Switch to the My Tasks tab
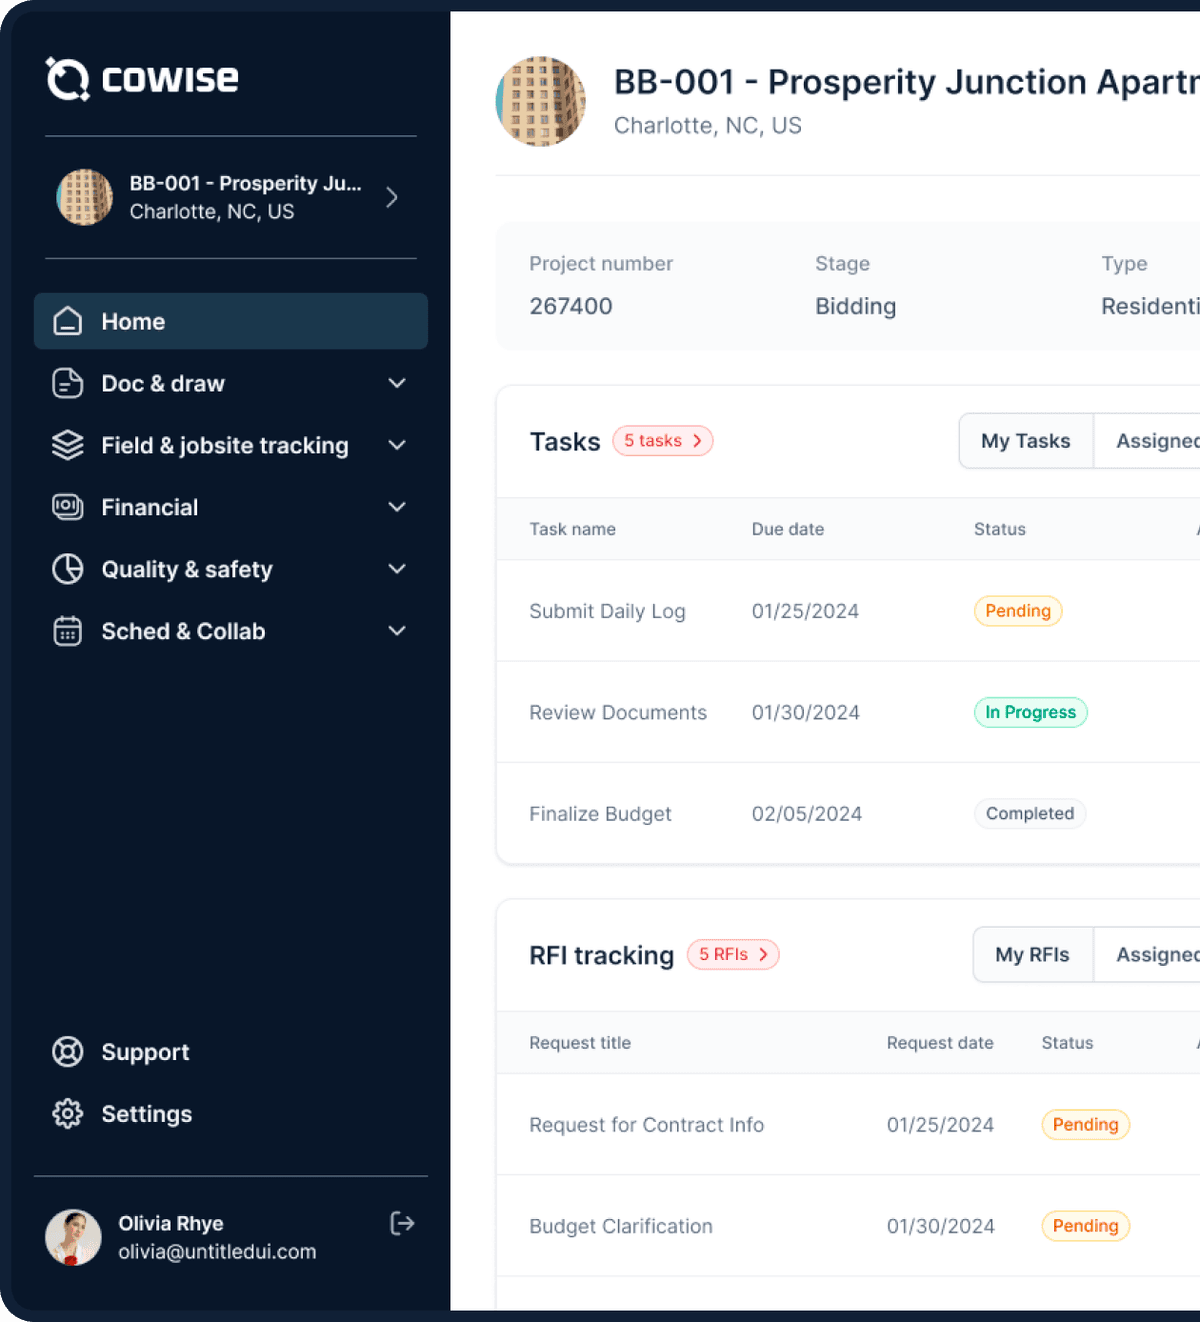This screenshot has width=1200, height=1322. (x=1025, y=441)
